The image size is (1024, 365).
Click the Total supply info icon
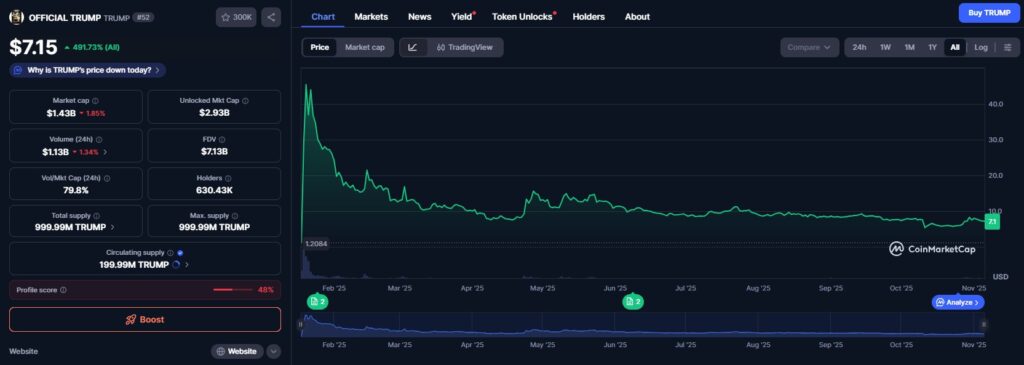click(x=97, y=215)
